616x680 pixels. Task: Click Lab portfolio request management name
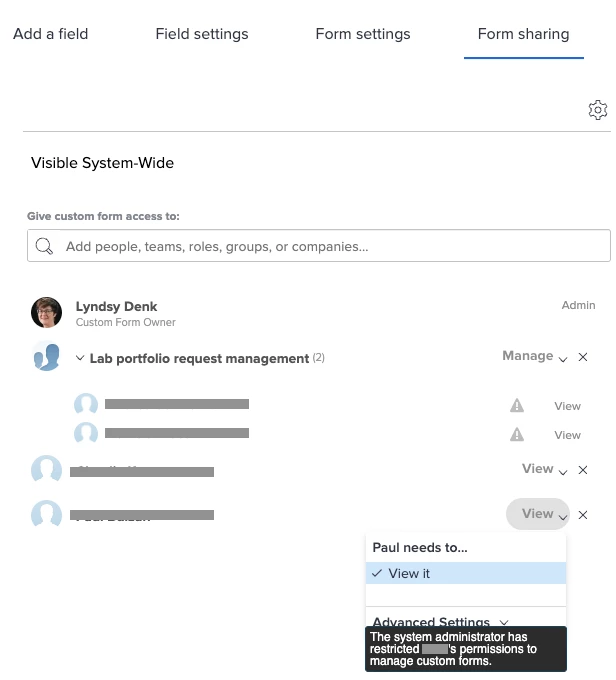(x=199, y=359)
